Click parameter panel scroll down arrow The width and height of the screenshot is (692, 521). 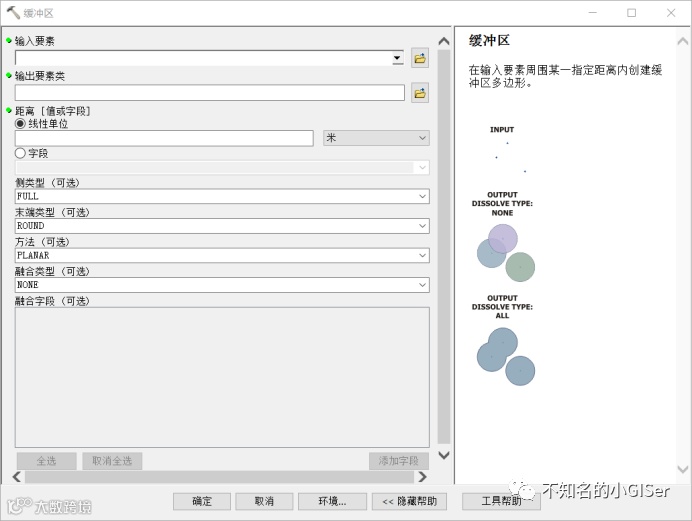[x=444, y=455]
